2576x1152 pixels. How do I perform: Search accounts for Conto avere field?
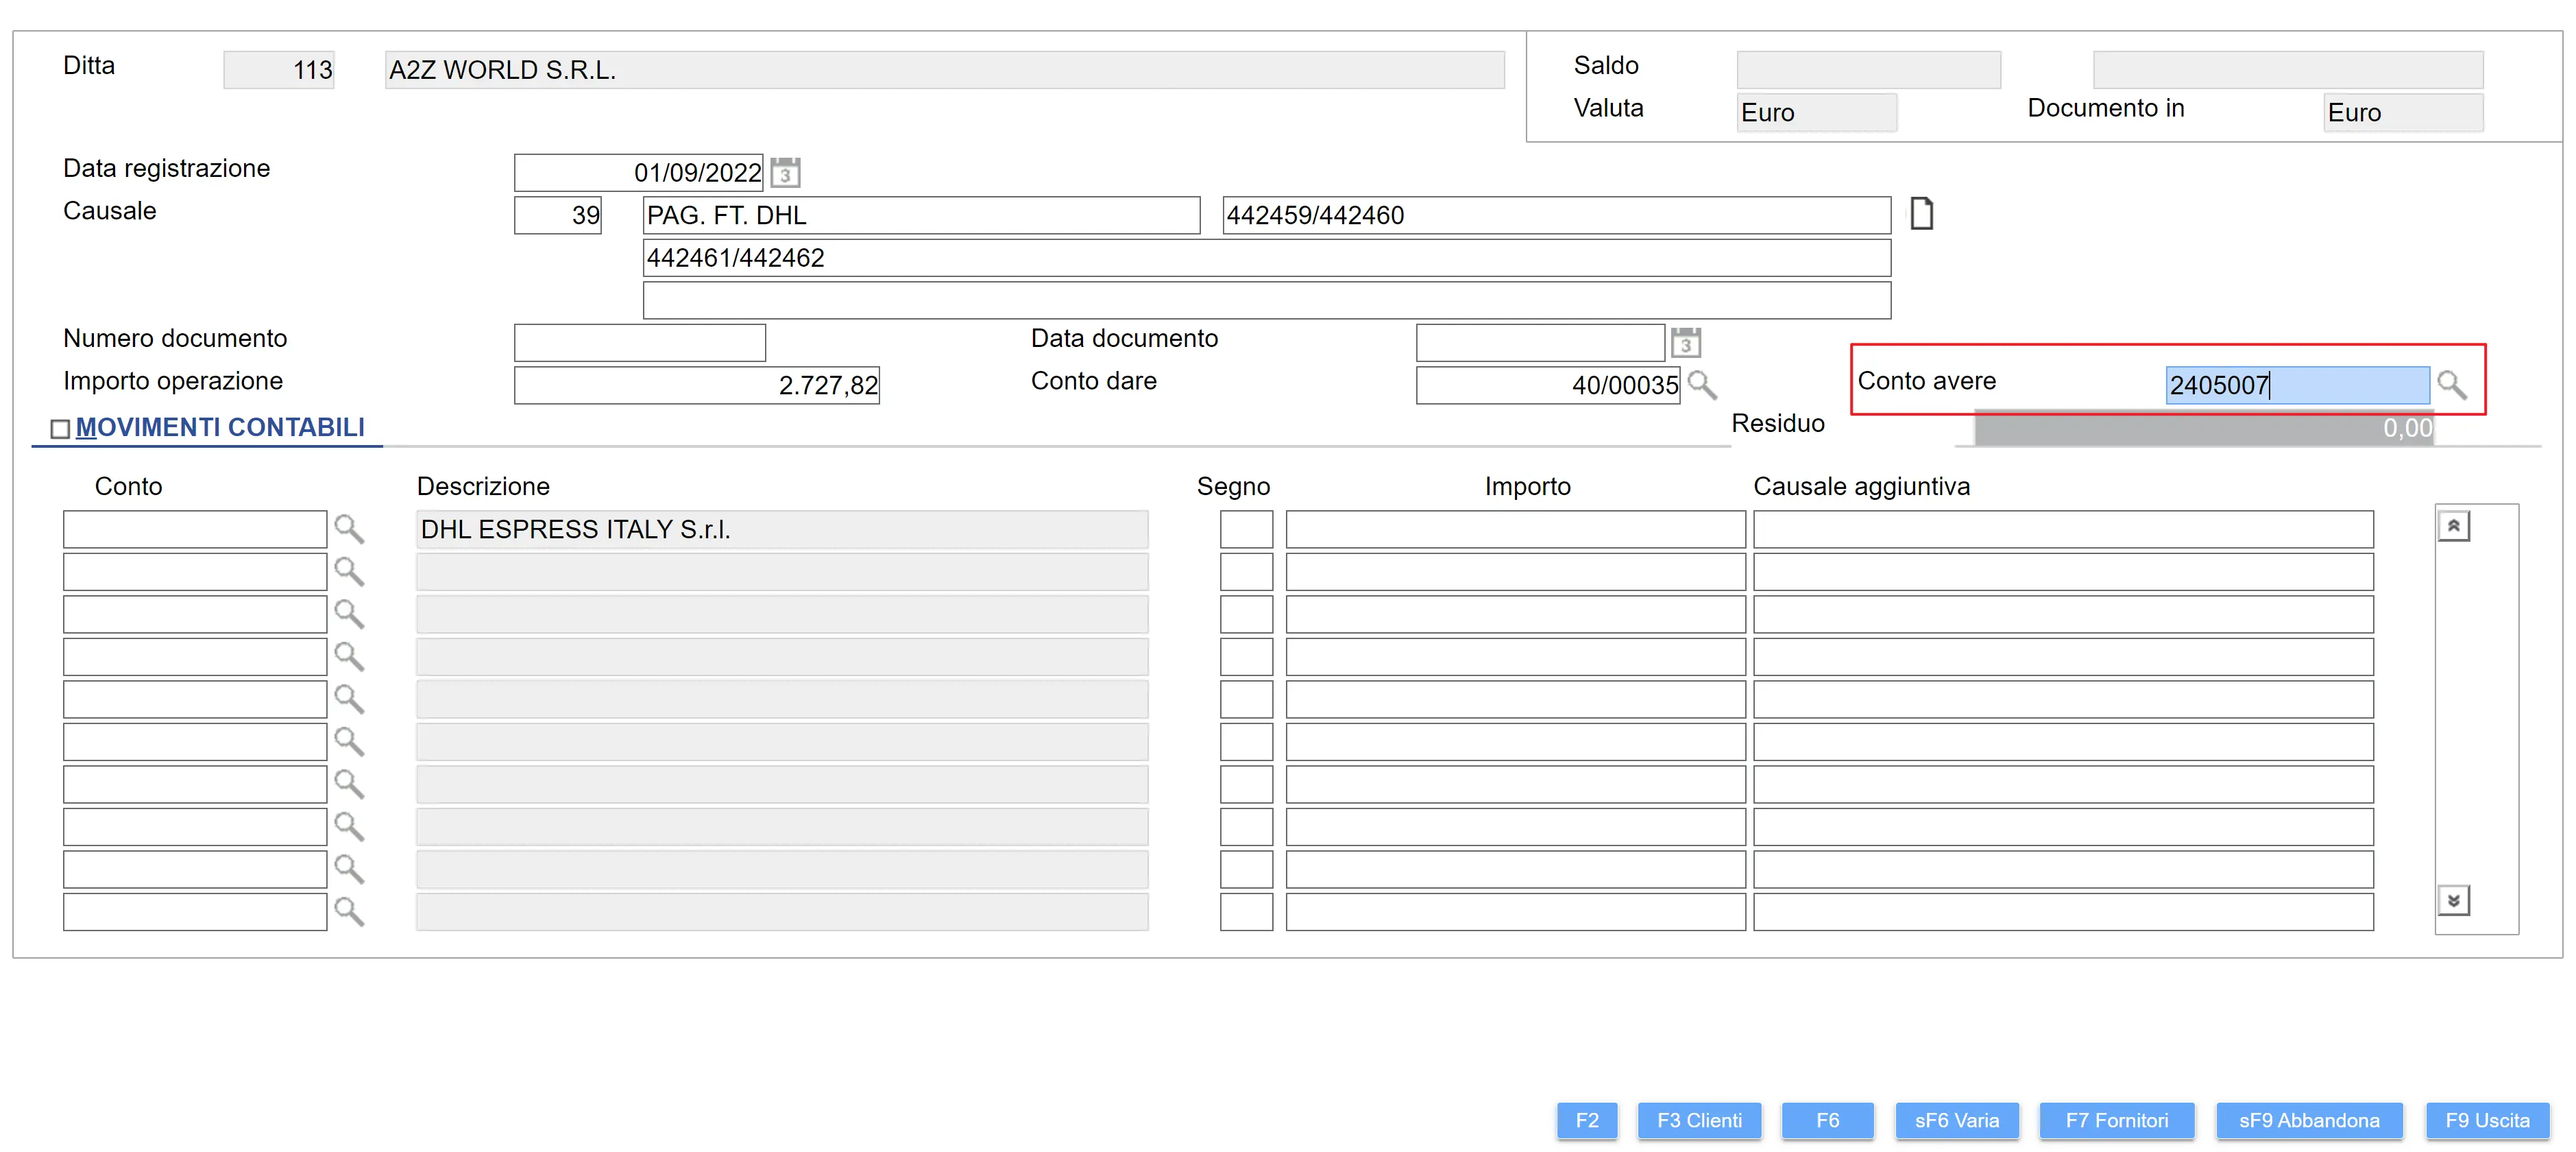[x=2451, y=385]
